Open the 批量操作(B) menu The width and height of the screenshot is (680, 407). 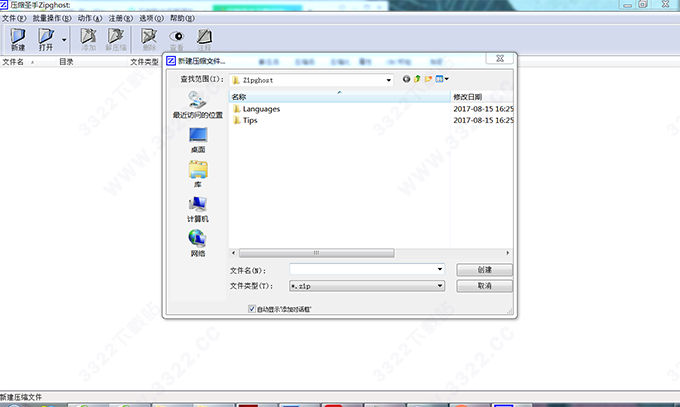point(52,18)
